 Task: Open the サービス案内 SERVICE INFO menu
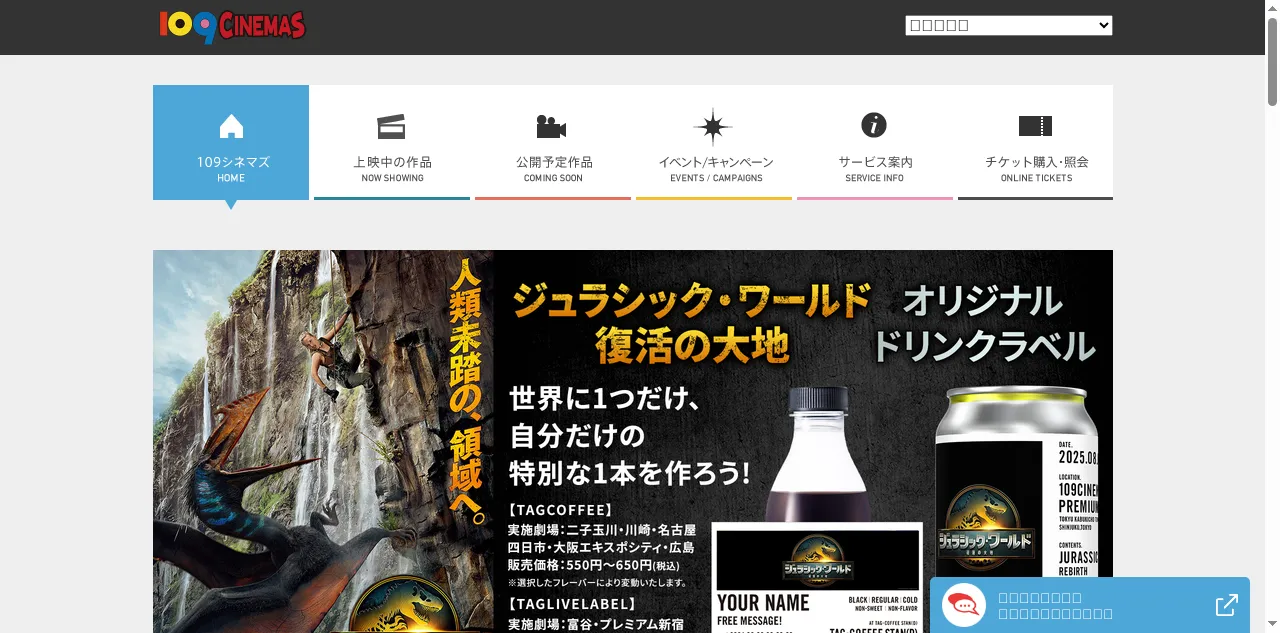[x=875, y=142]
